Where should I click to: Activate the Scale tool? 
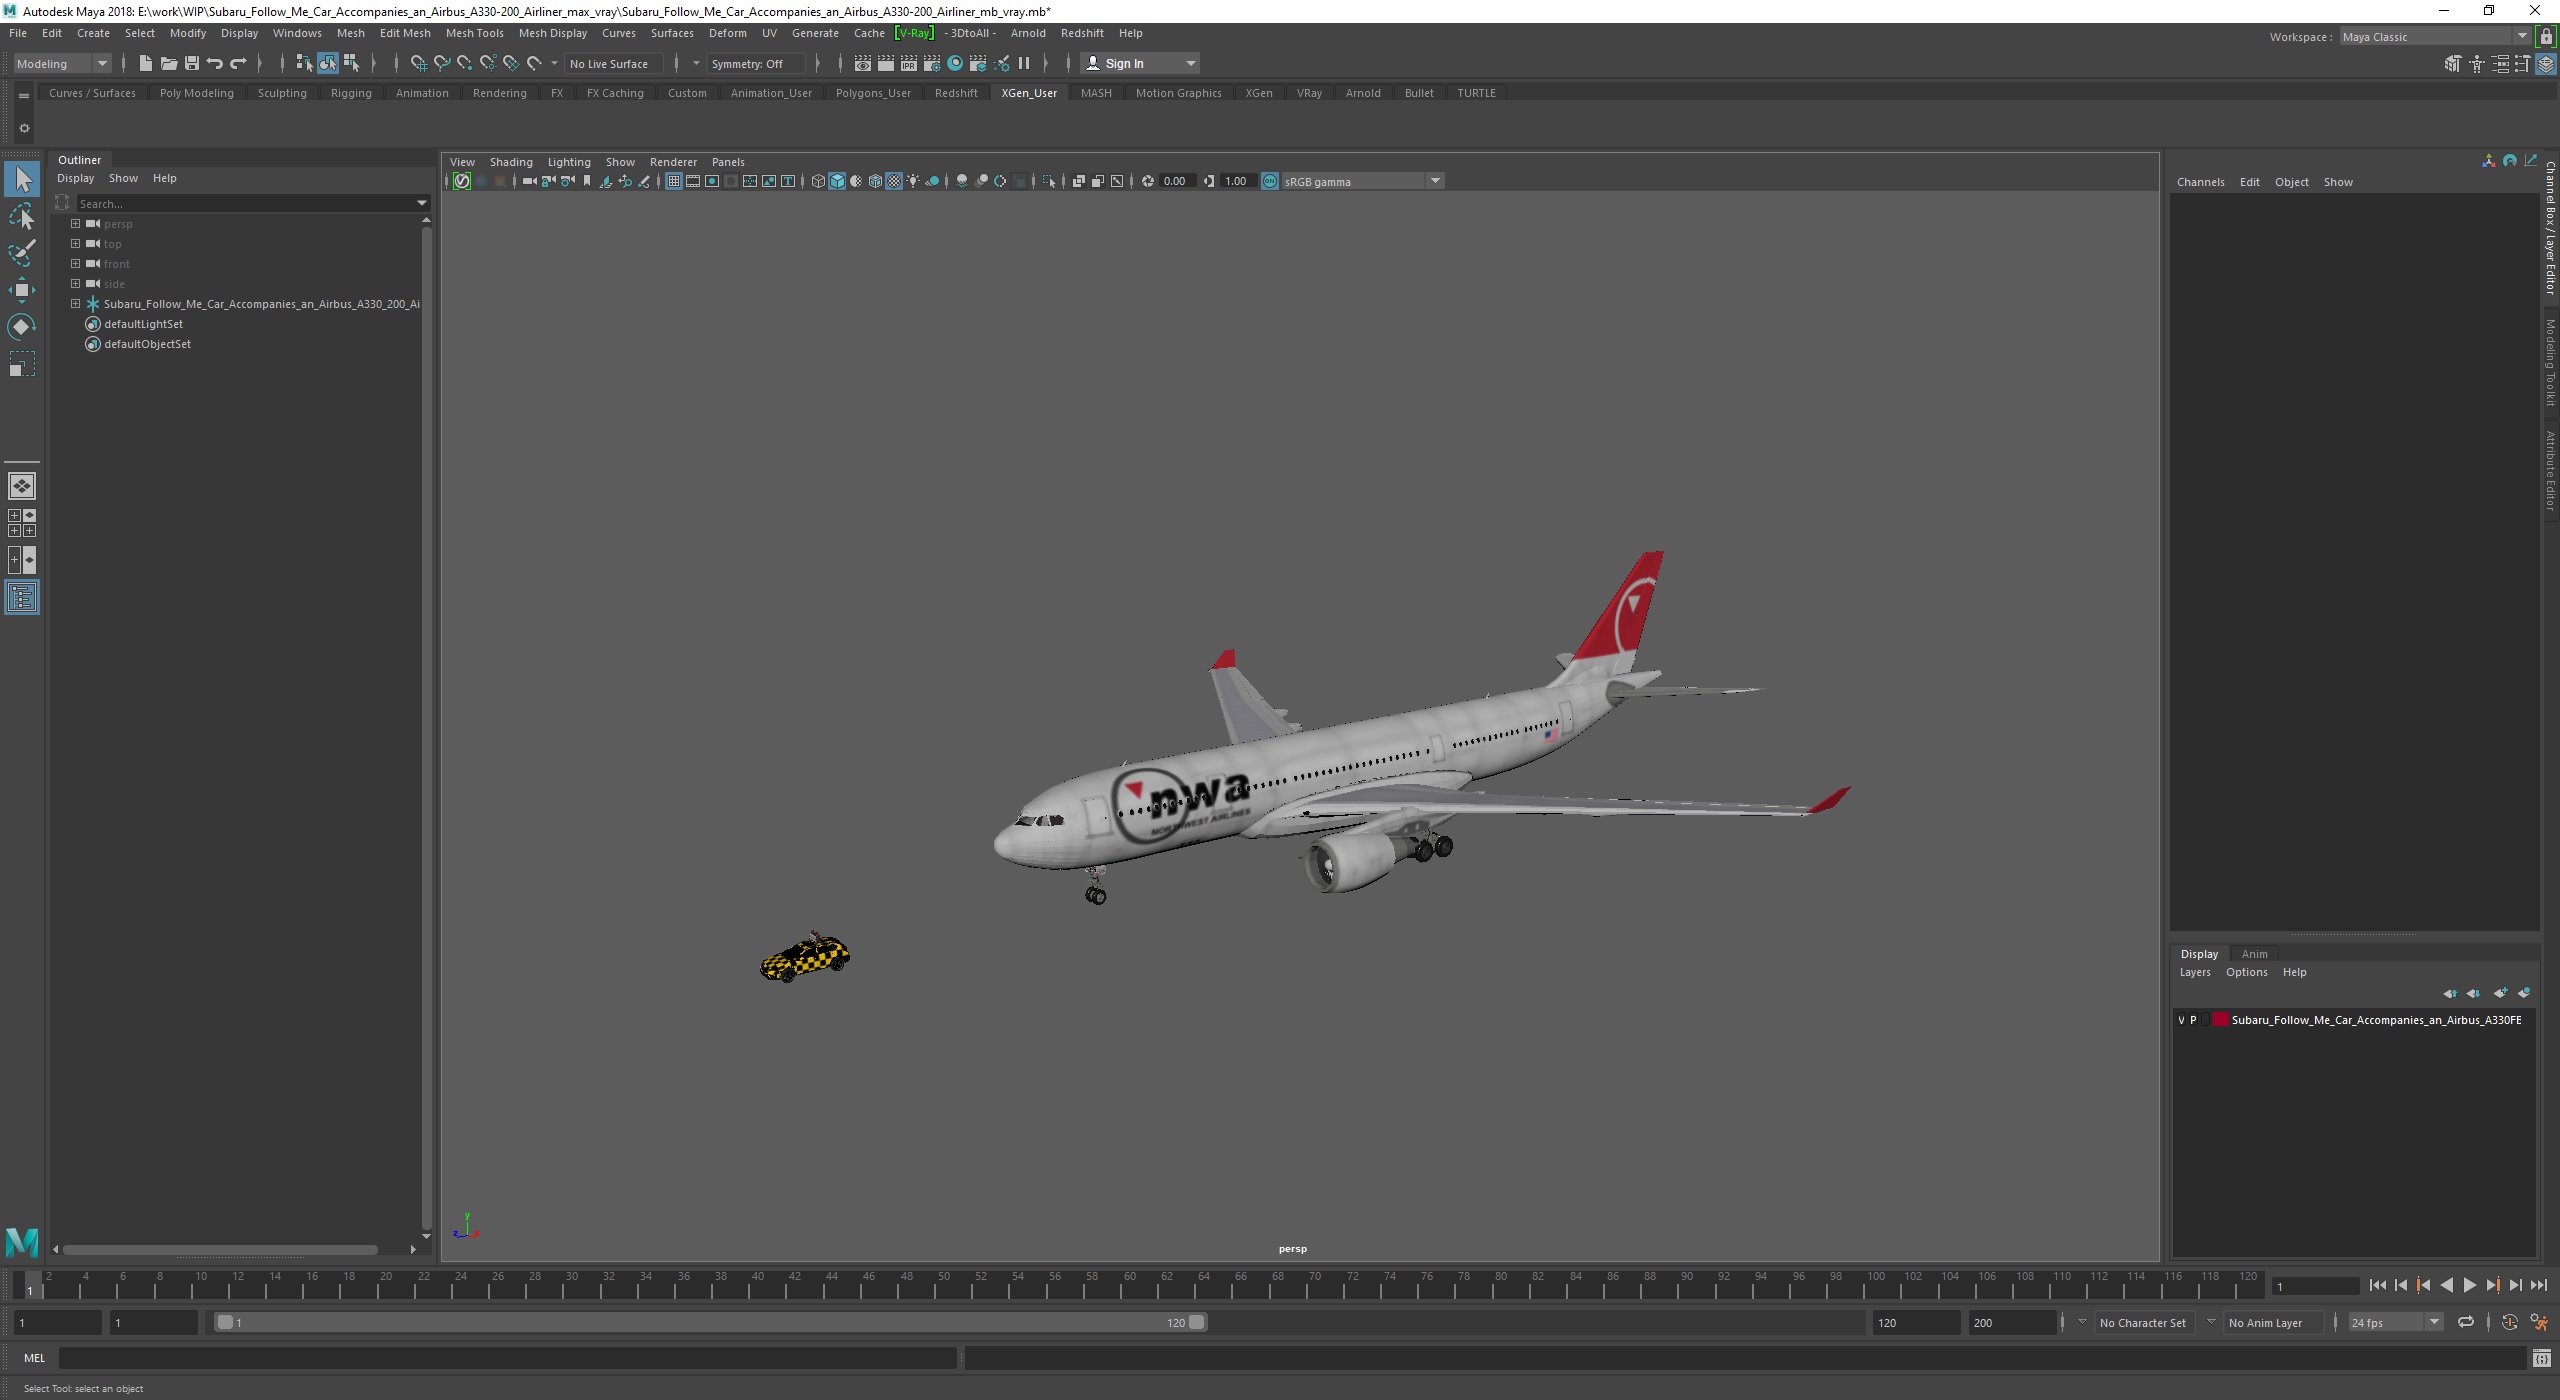[22, 364]
